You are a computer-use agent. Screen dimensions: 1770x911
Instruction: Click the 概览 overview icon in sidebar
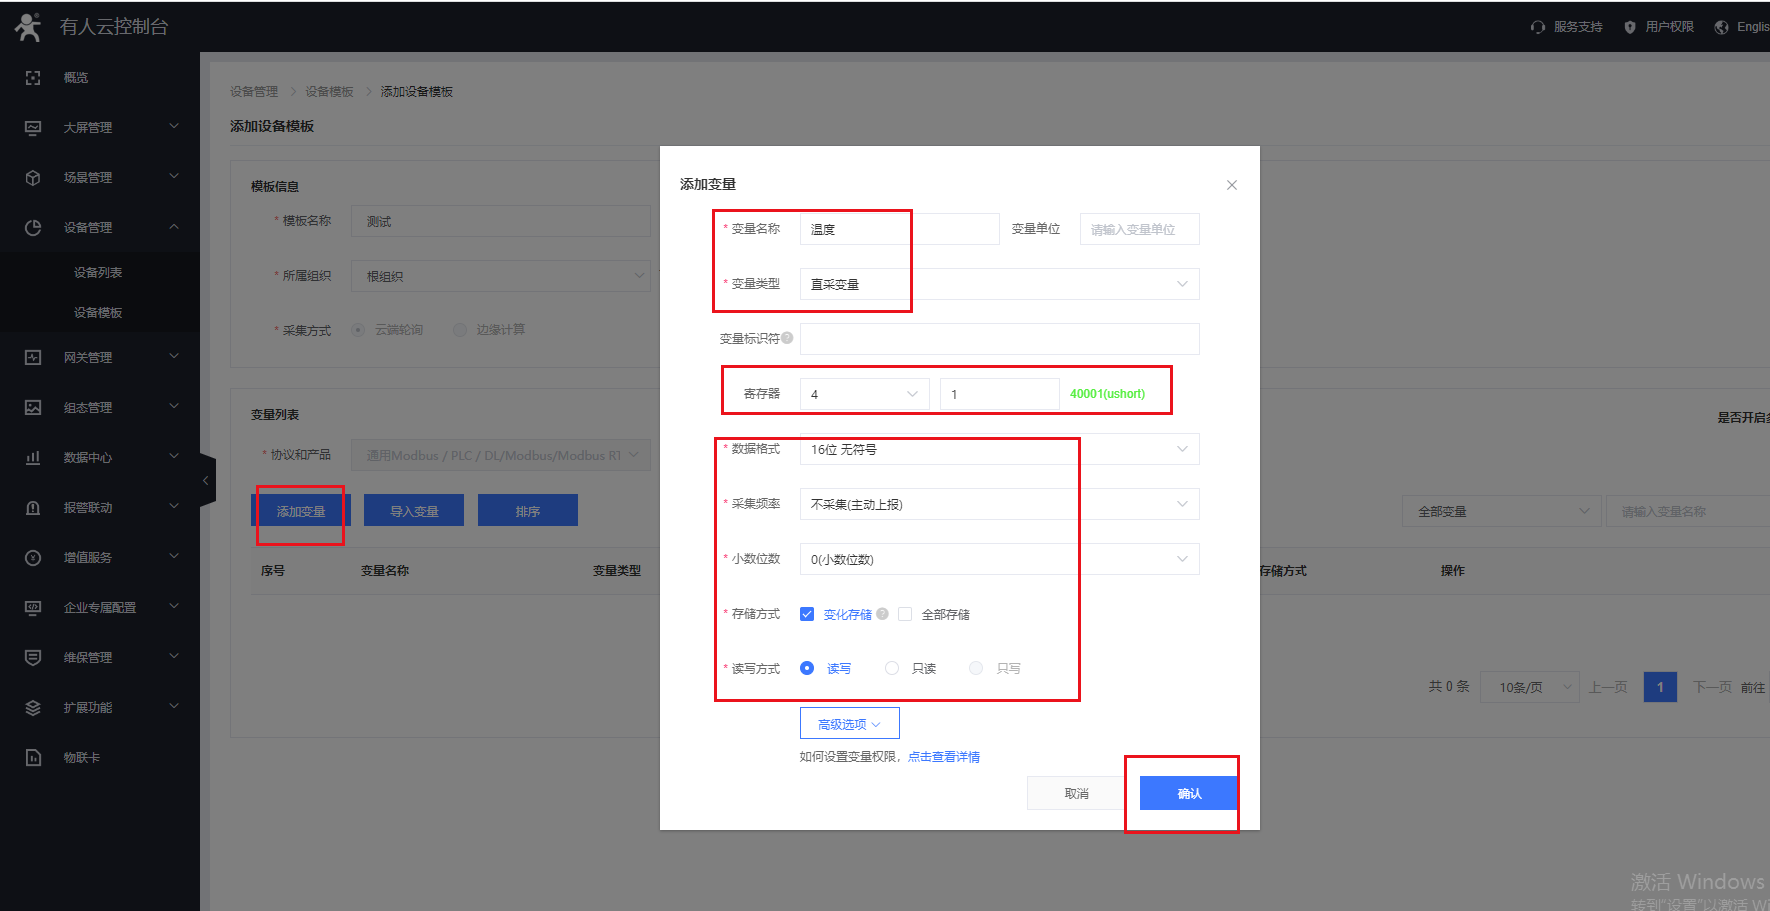point(33,78)
